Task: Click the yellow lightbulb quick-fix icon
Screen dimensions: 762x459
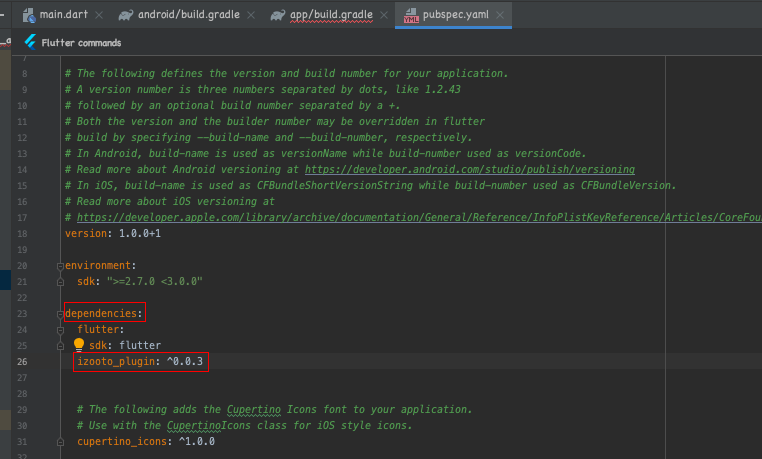Action: pos(79,344)
